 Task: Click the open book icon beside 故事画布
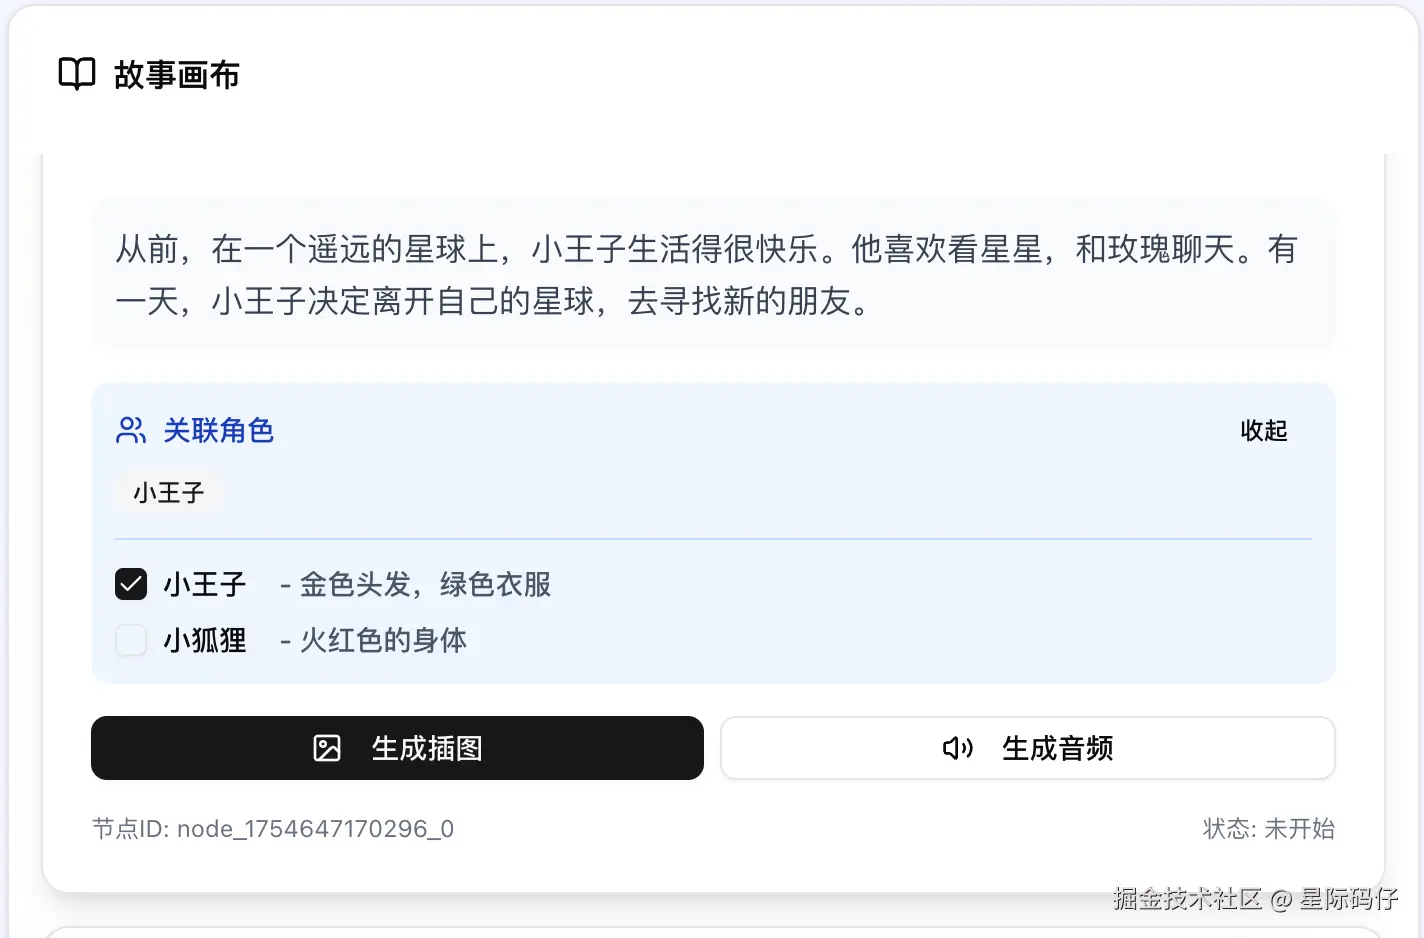77,74
